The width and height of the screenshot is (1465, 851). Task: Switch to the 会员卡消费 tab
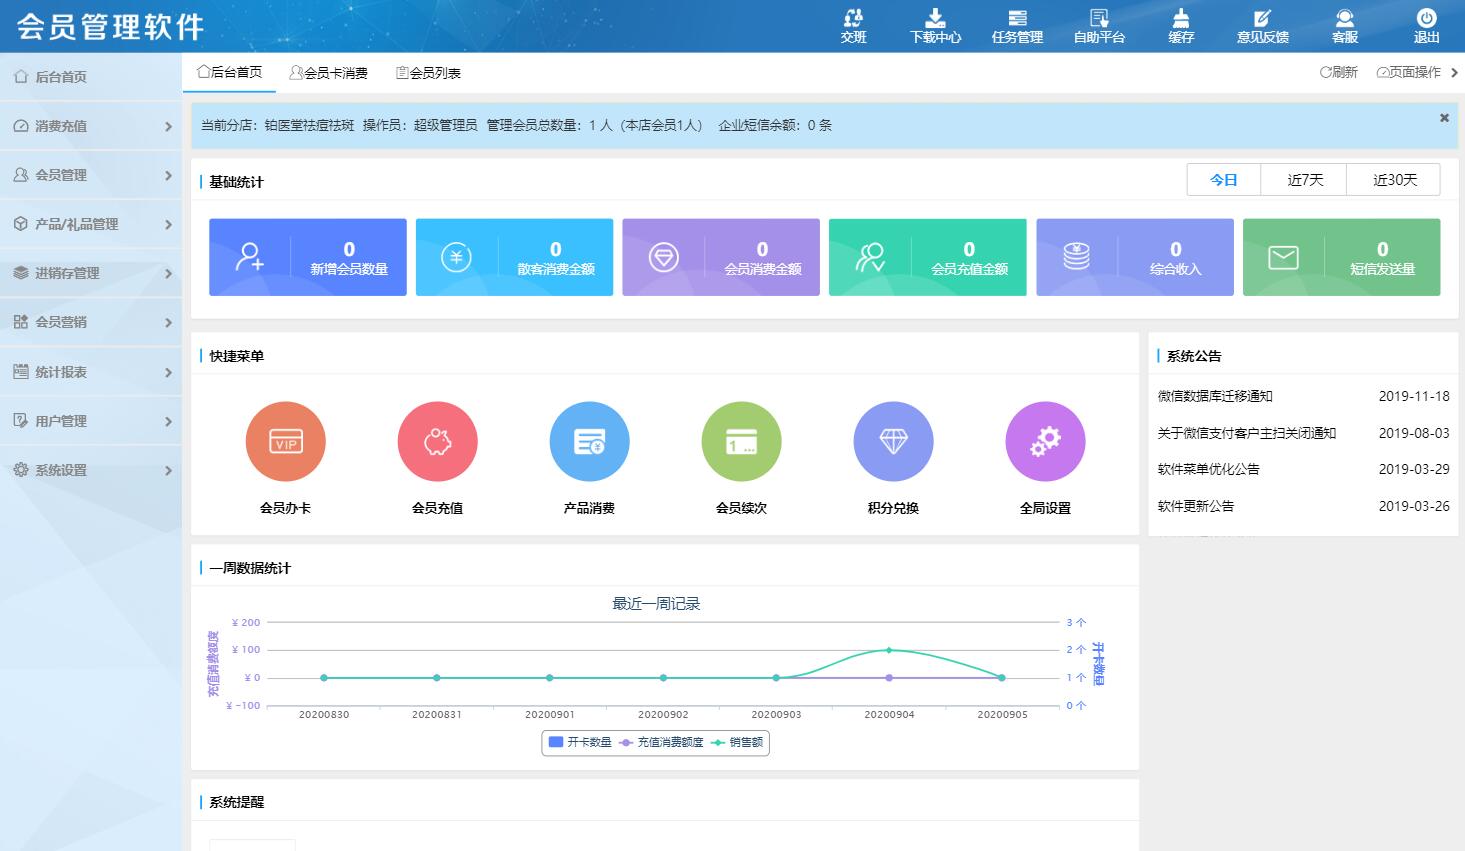pyautogui.click(x=329, y=73)
